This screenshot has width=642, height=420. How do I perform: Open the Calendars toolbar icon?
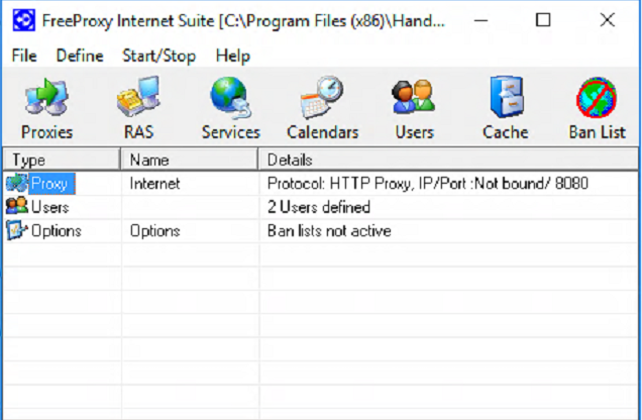pos(322,108)
